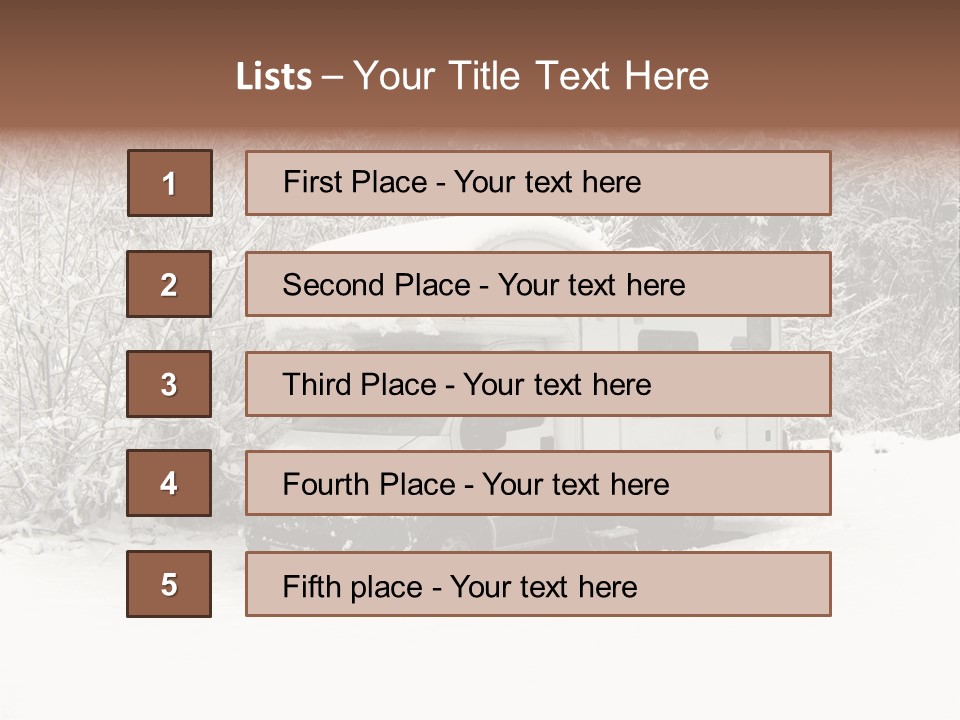
Task: Click the brown box numbered 3
Action: [x=169, y=384]
